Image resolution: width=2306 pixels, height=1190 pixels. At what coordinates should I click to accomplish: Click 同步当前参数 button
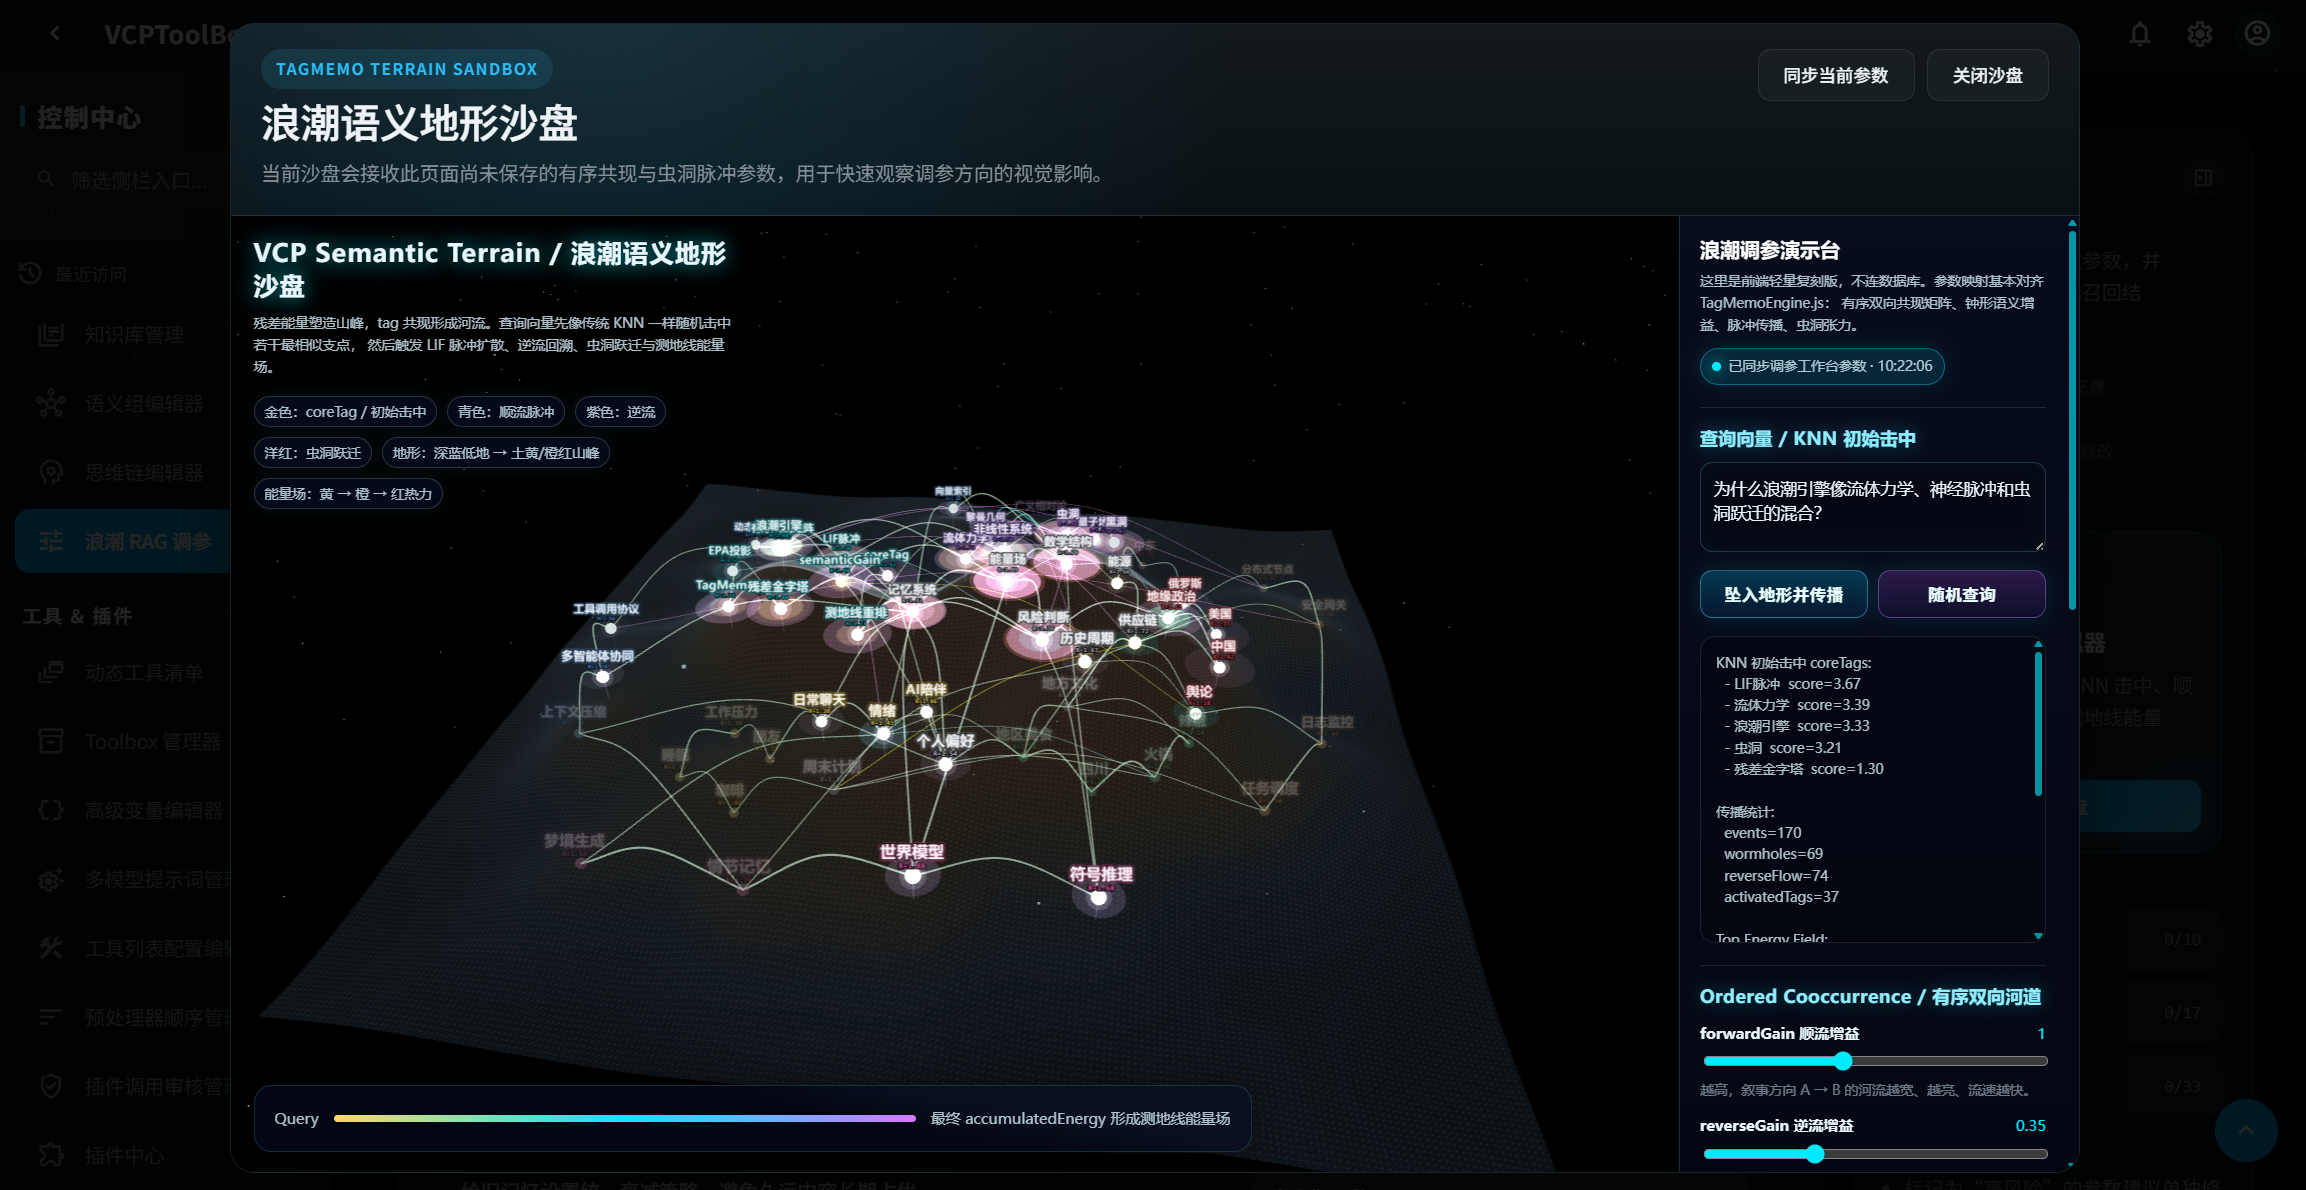click(1836, 75)
